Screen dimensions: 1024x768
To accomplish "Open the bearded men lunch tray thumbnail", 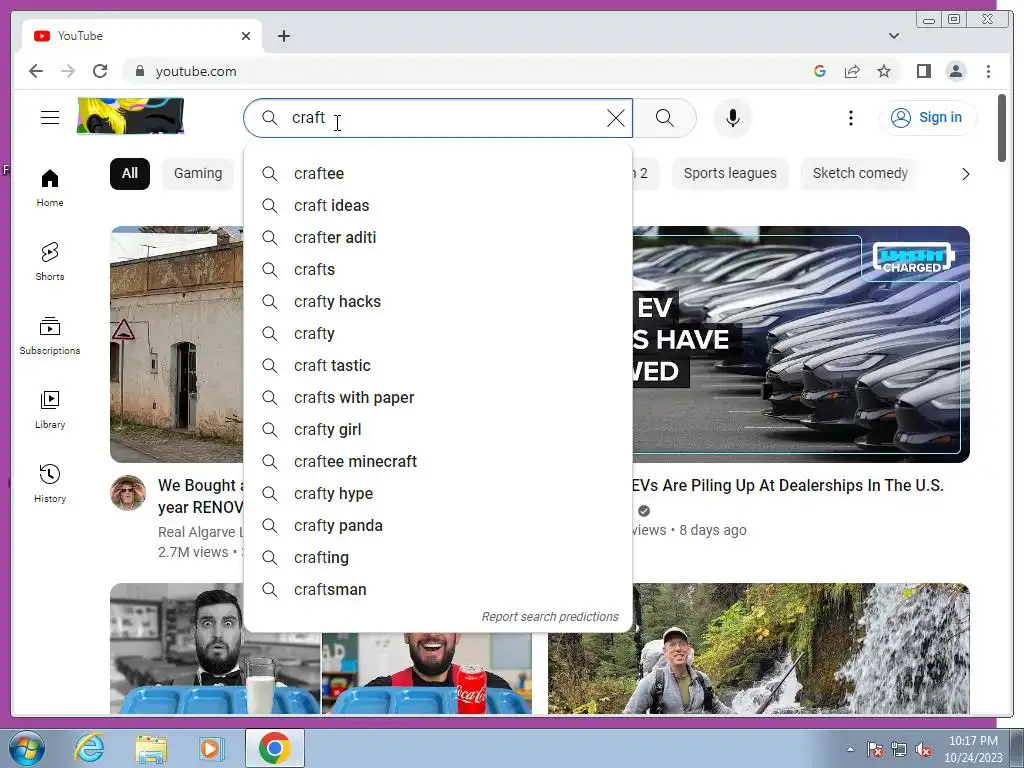I will (x=320, y=673).
